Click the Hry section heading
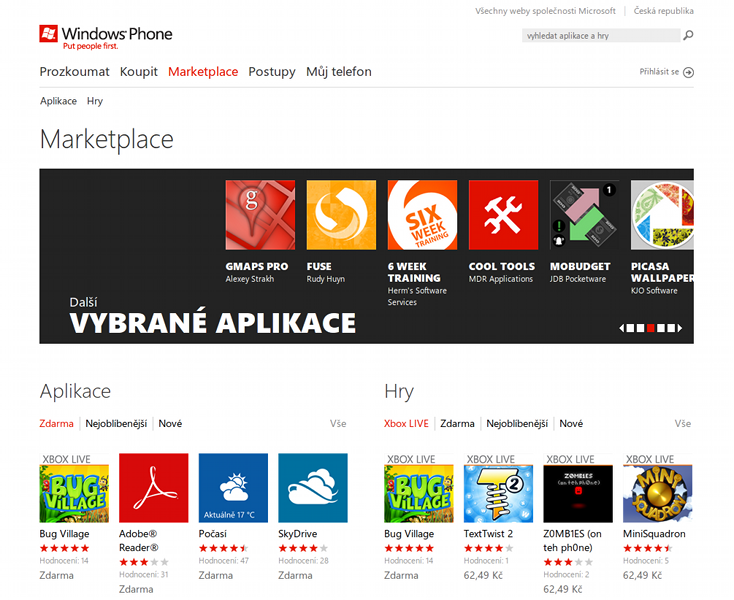The image size is (734, 600). 399,392
